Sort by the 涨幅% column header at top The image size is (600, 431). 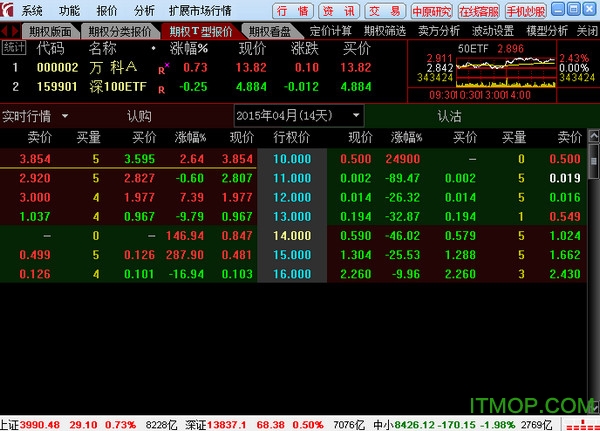[188, 47]
